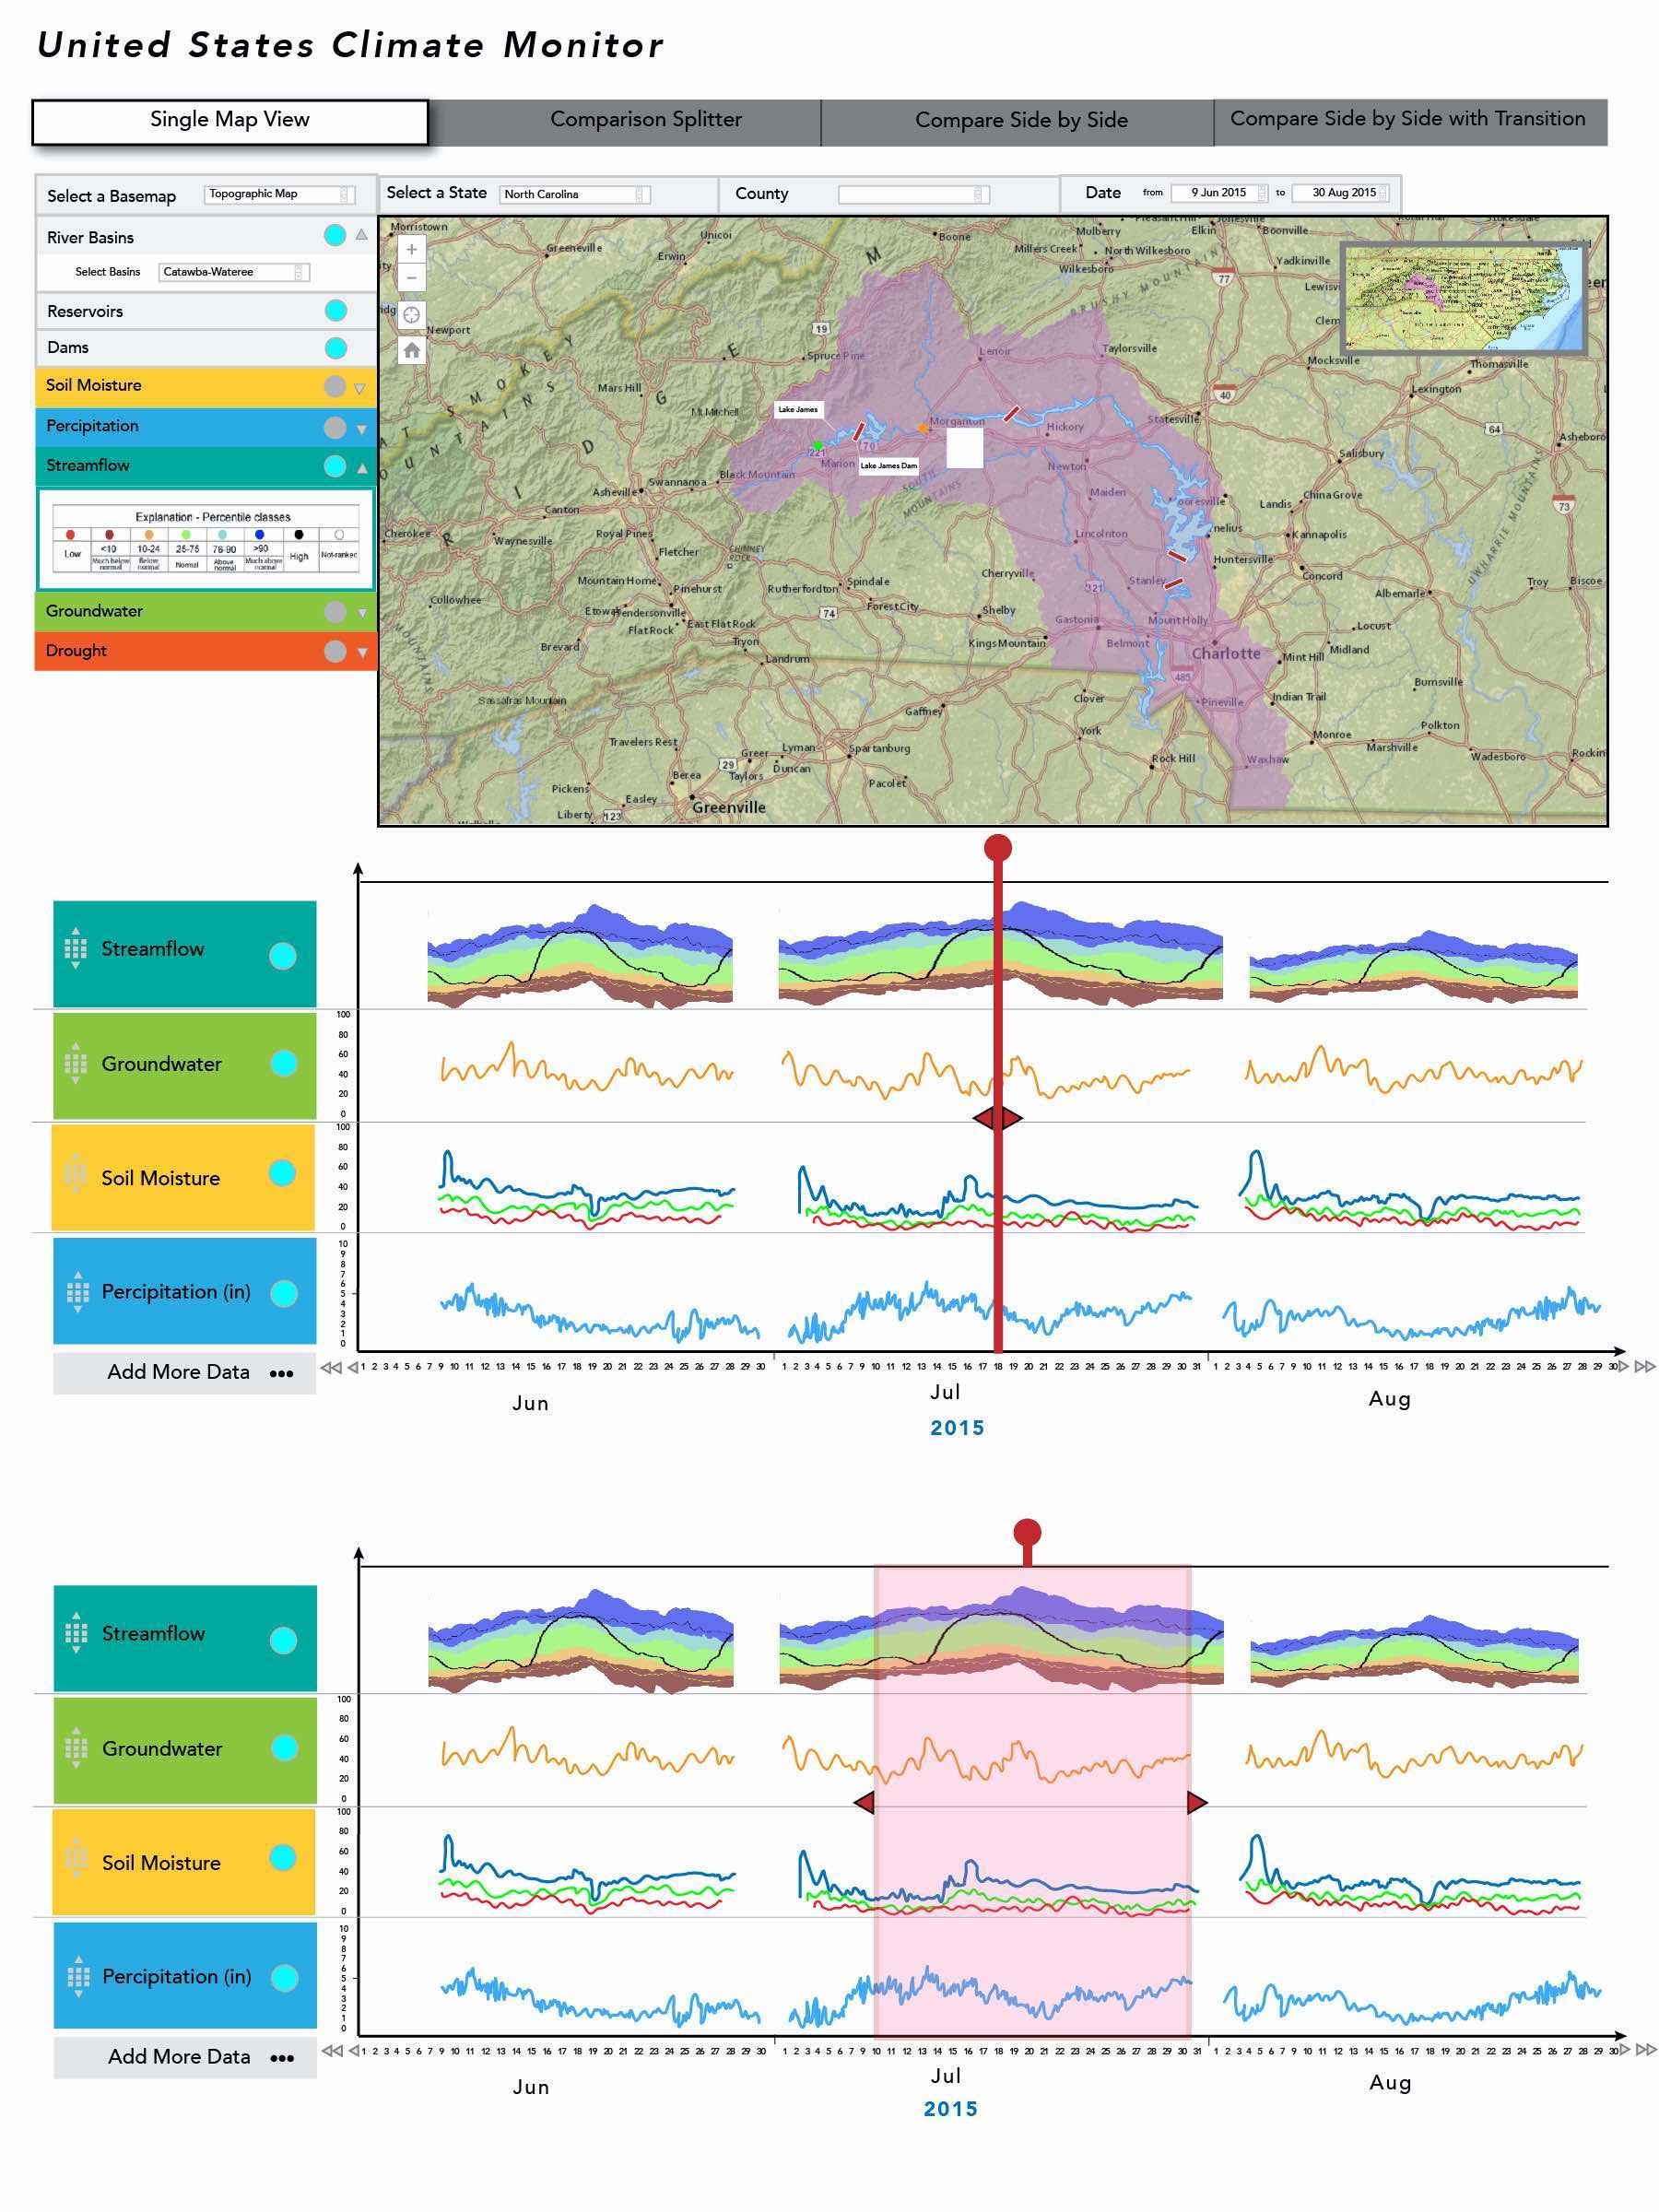Viewport: 1659px width, 2212px height.
Task: Click the 25-75 Normal green legend dot
Action: pyautogui.click(x=186, y=535)
